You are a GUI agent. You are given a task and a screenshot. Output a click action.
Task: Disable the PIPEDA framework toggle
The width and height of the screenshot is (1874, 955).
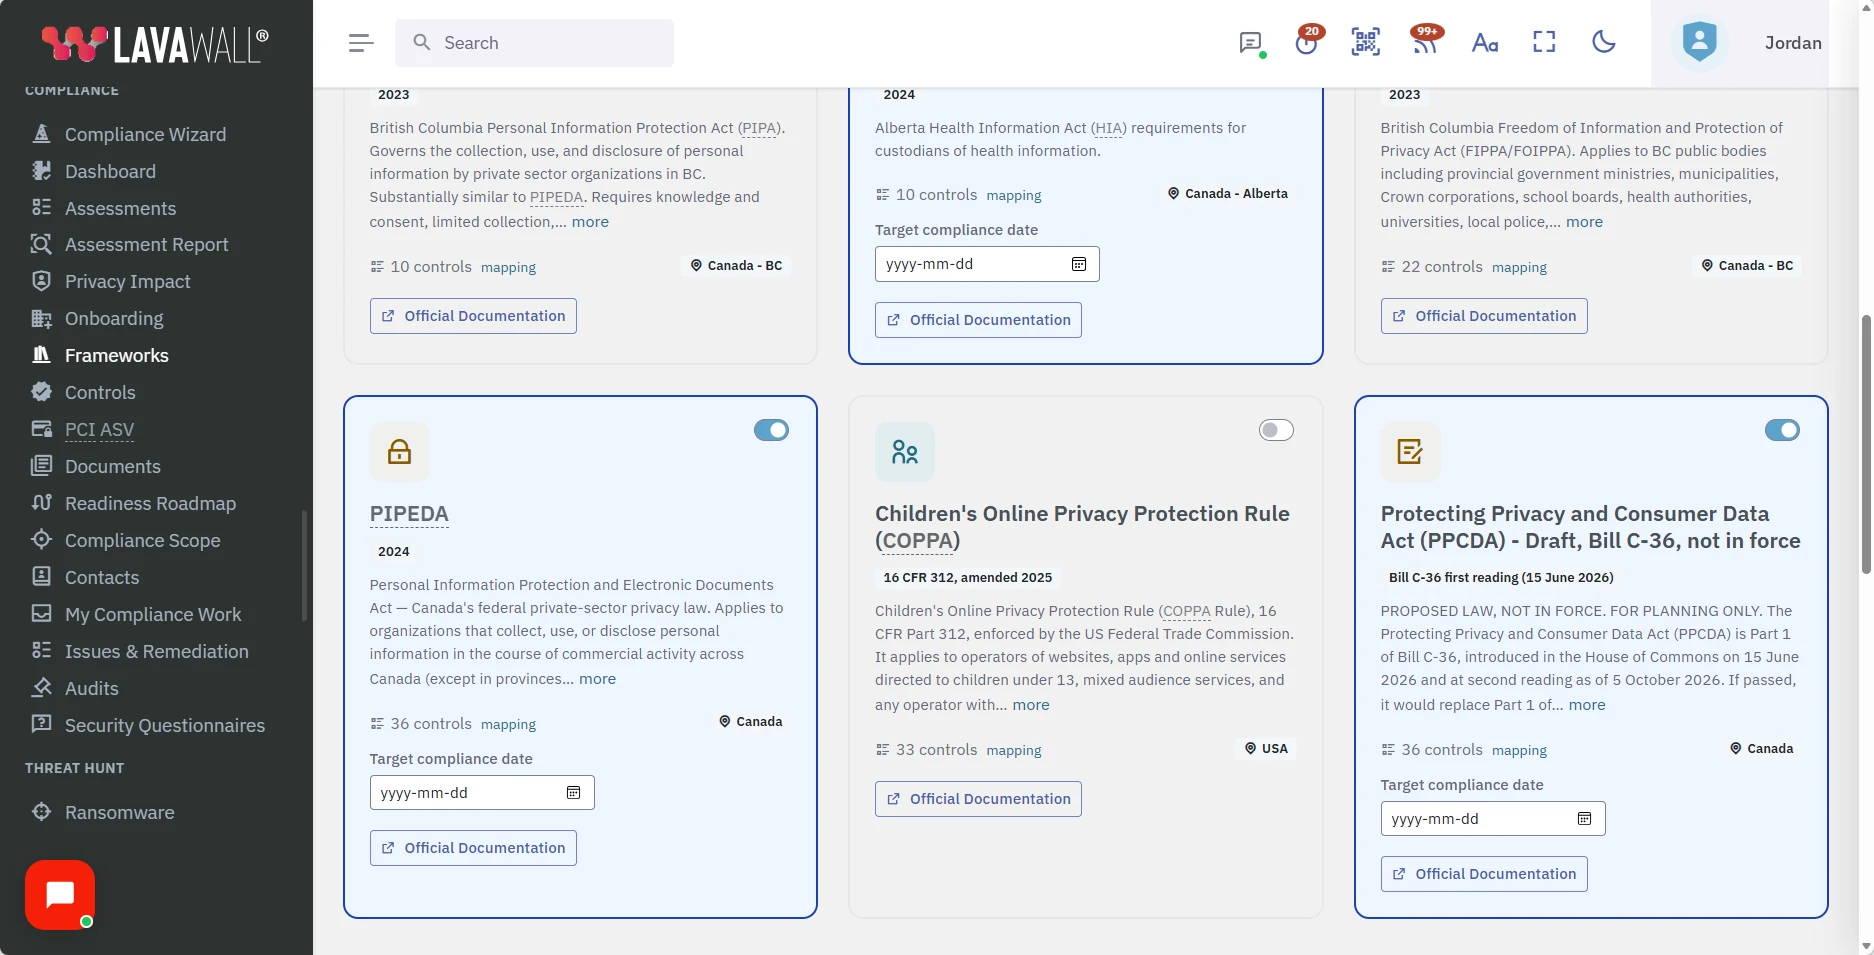point(771,430)
